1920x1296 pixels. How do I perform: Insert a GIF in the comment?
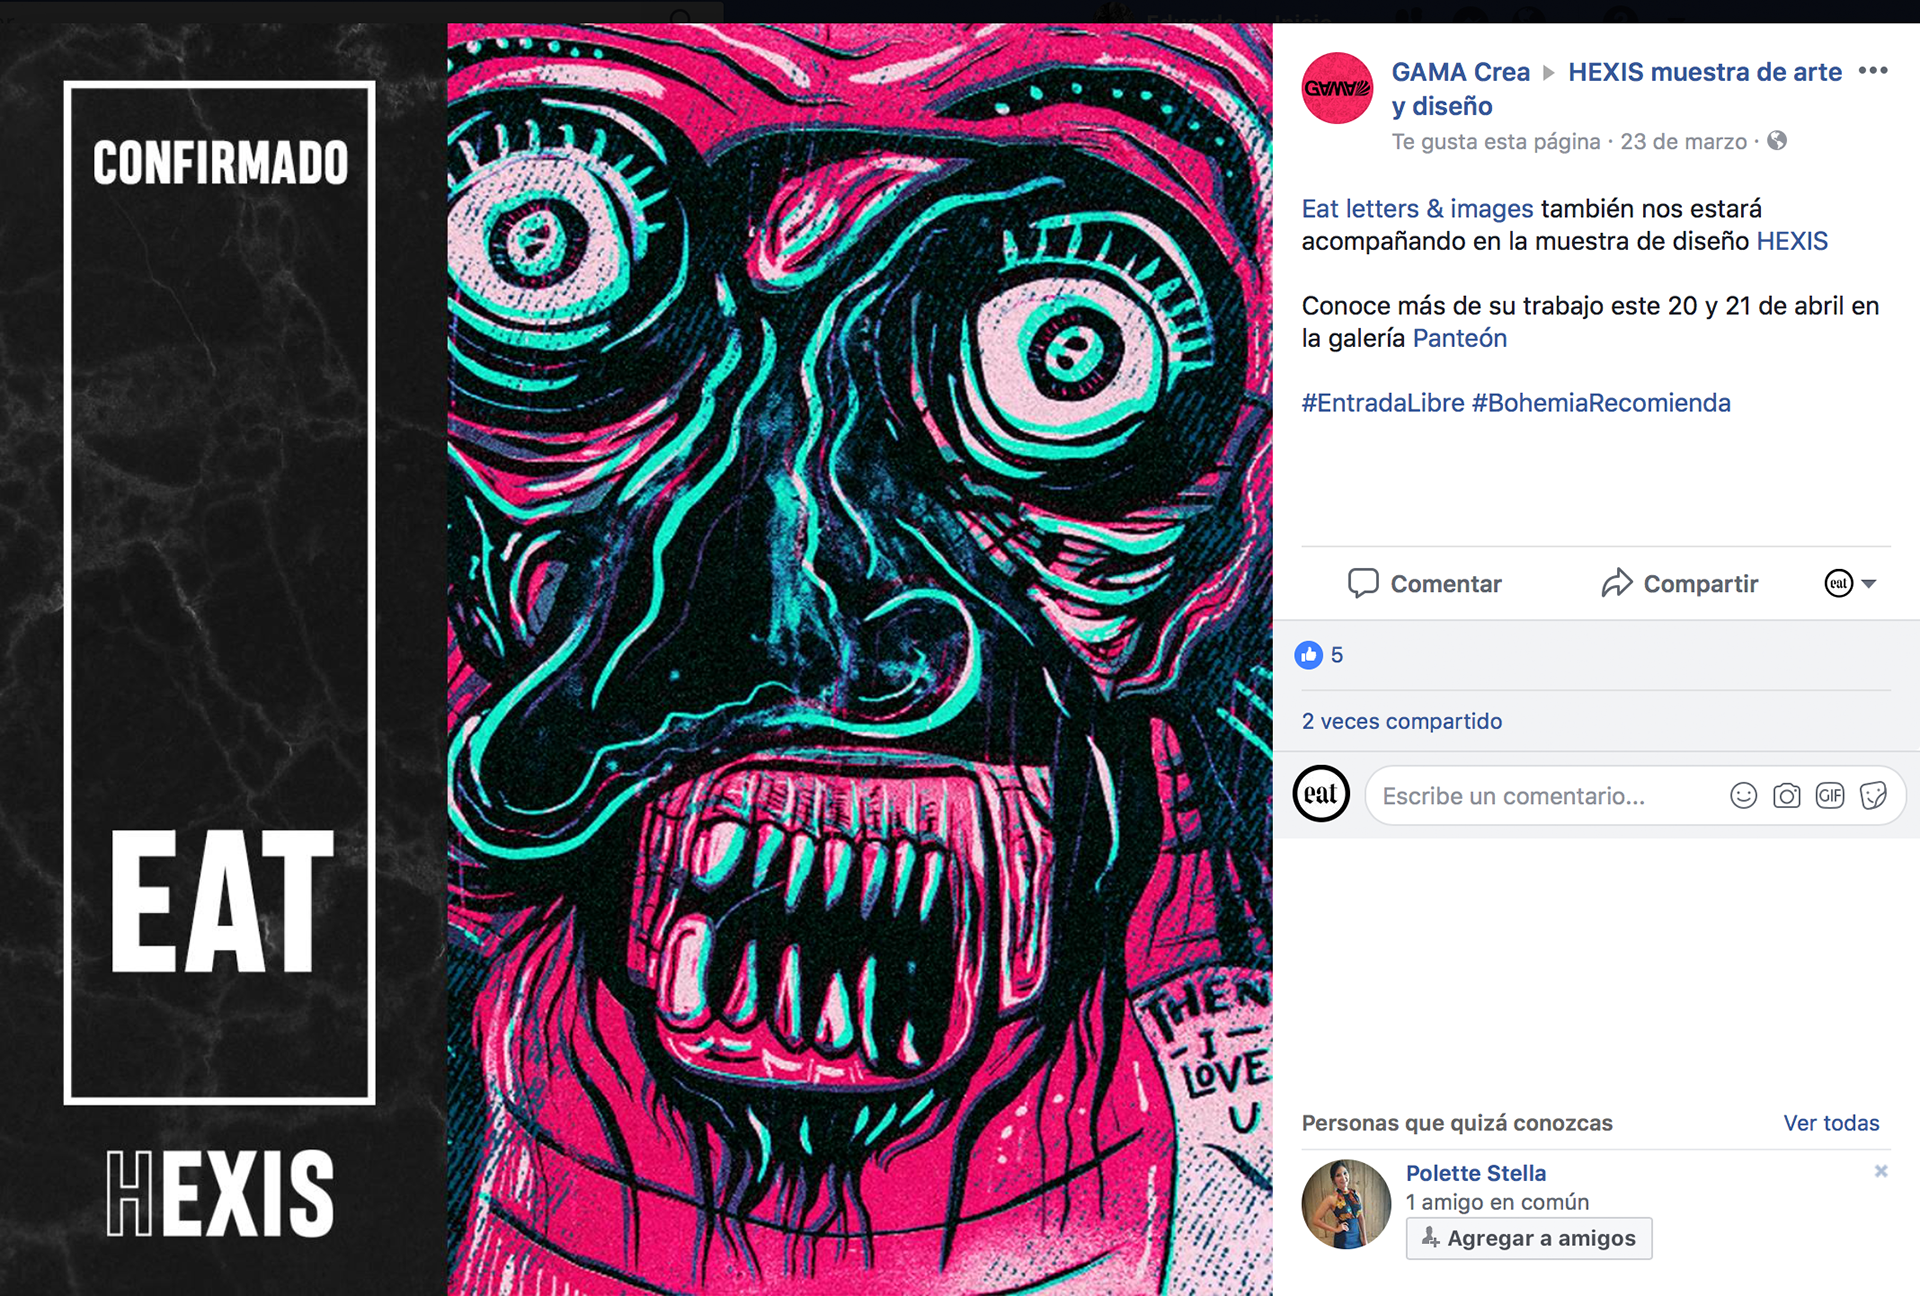click(1830, 796)
